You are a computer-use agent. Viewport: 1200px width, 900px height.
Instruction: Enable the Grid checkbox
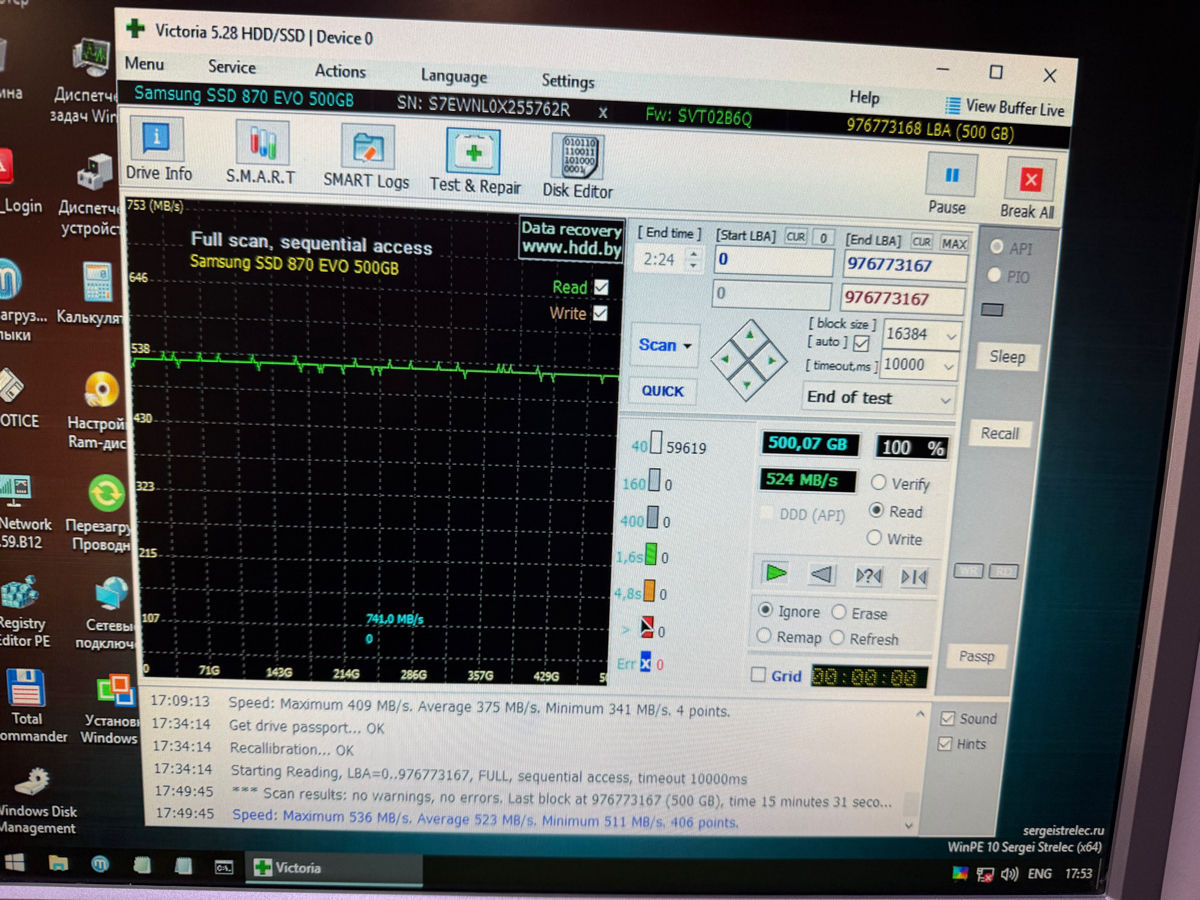coord(759,676)
